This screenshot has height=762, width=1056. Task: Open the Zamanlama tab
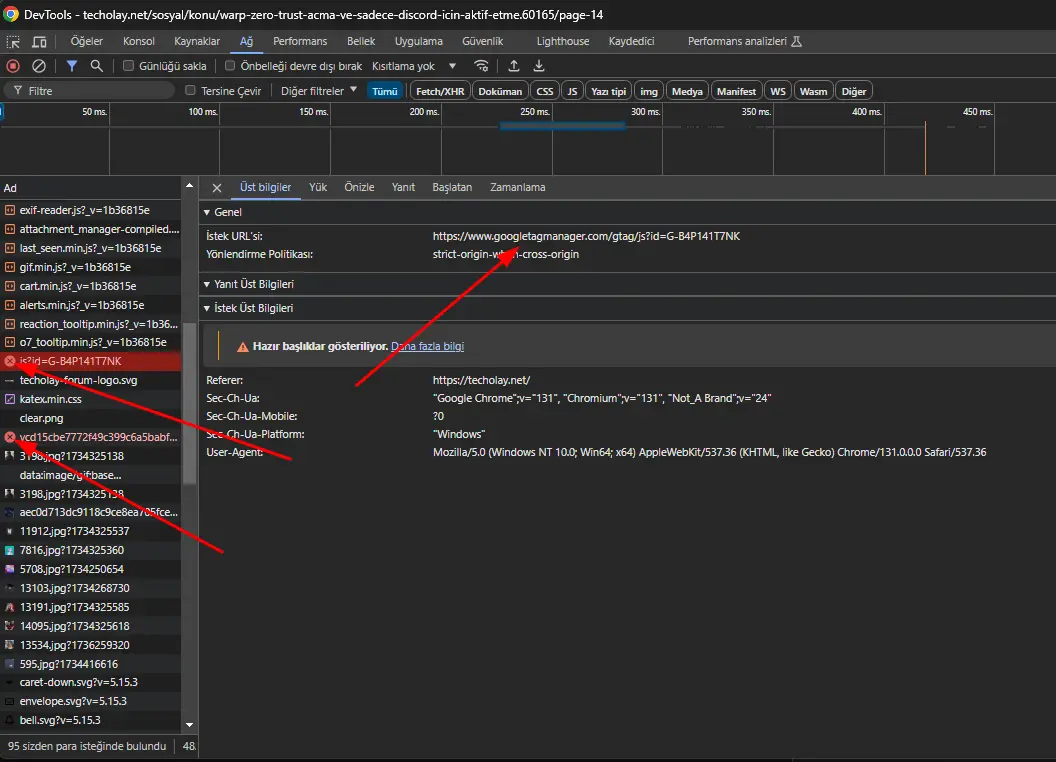click(517, 187)
